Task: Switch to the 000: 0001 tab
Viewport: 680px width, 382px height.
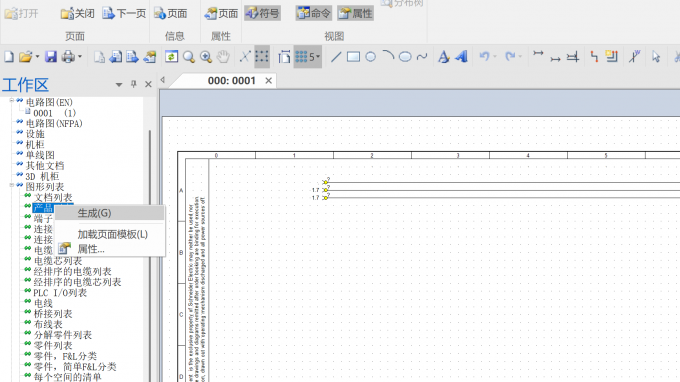Action: [x=232, y=81]
